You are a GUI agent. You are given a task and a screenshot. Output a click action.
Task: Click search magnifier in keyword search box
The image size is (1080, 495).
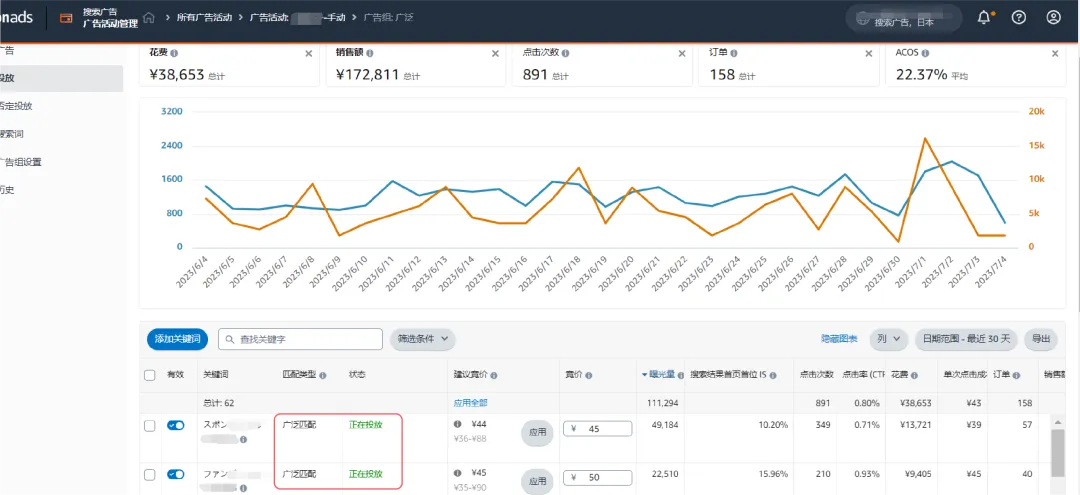(230, 339)
